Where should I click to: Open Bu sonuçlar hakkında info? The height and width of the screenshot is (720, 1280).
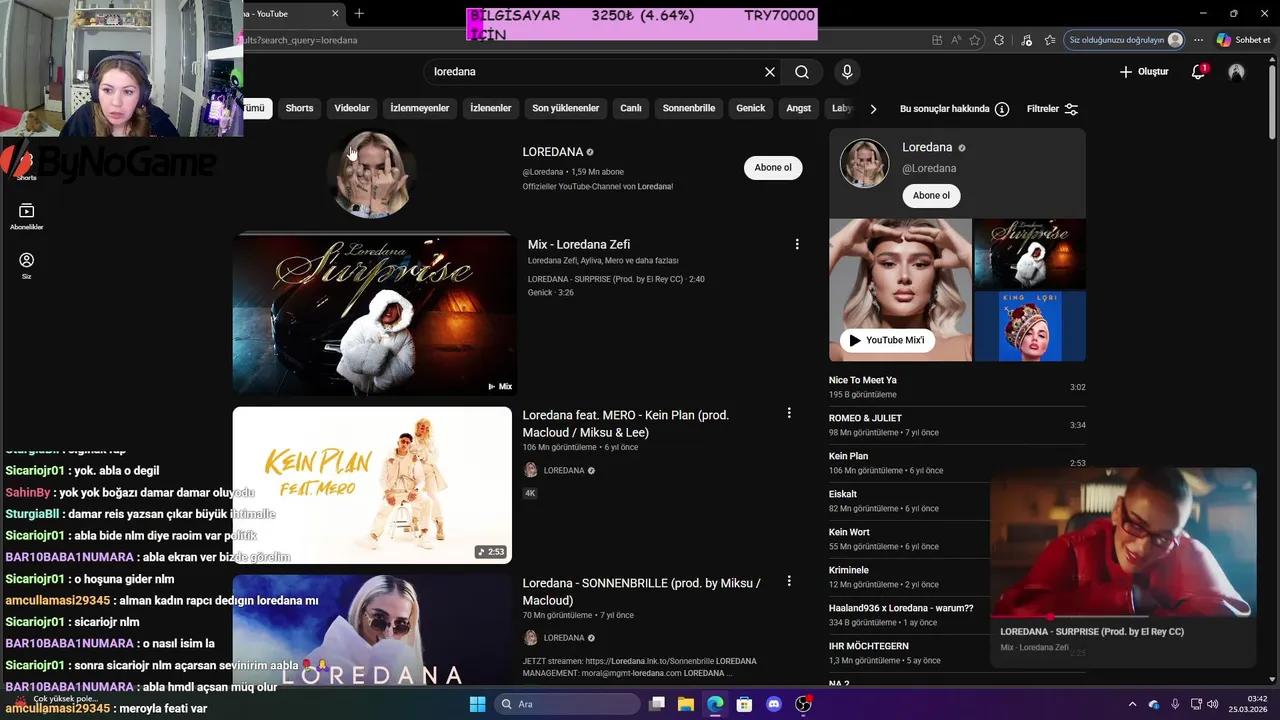coord(954,109)
